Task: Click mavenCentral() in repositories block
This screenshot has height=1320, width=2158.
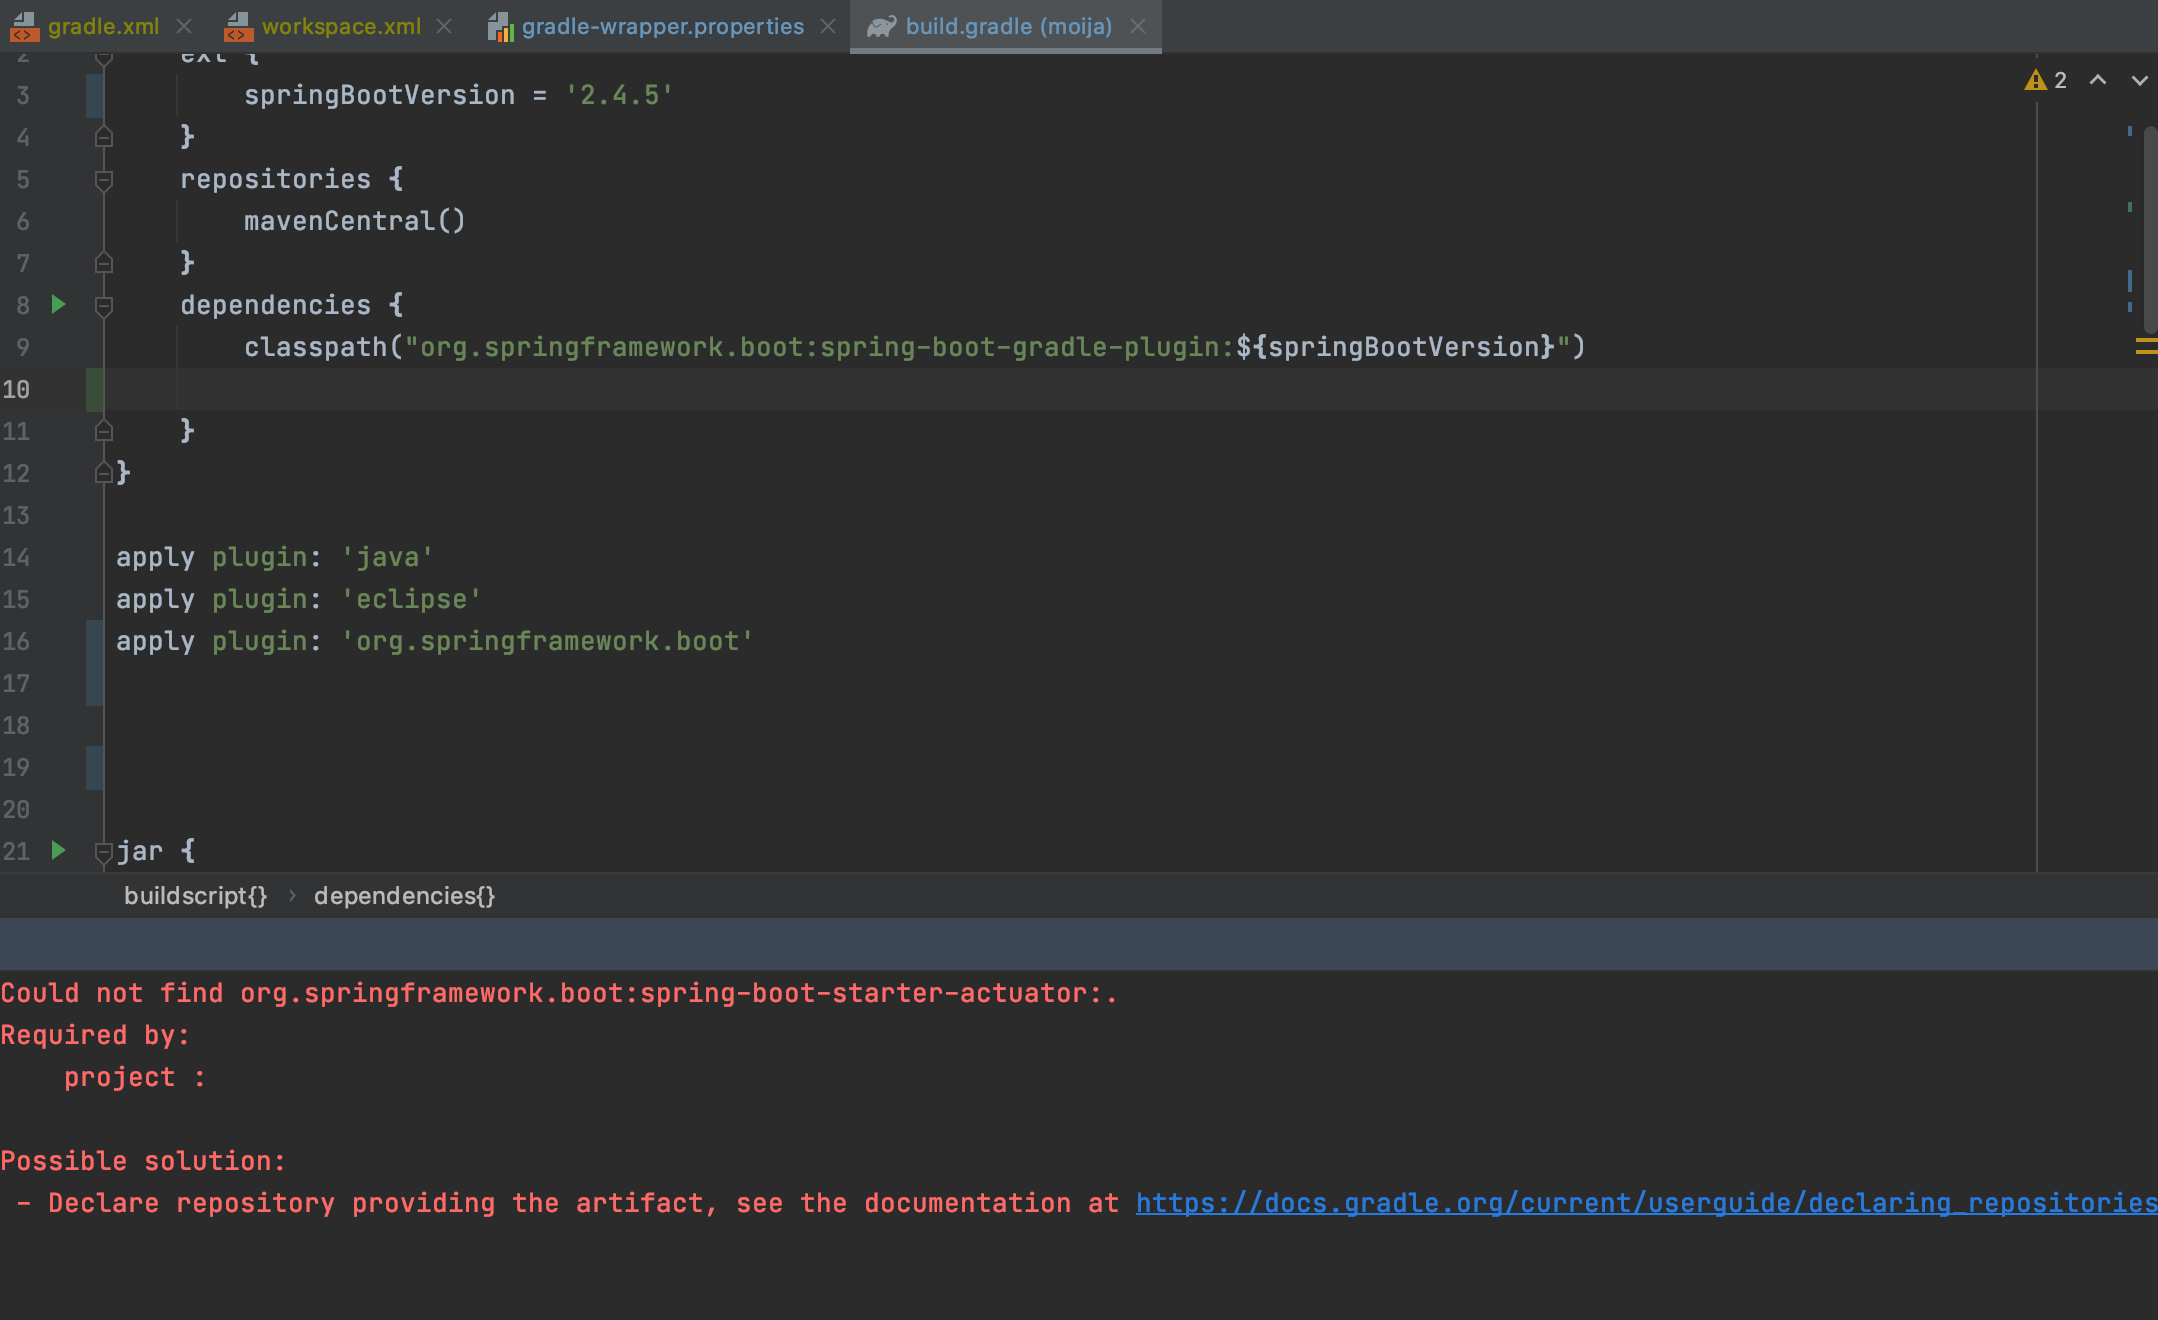Action: pos(355,221)
